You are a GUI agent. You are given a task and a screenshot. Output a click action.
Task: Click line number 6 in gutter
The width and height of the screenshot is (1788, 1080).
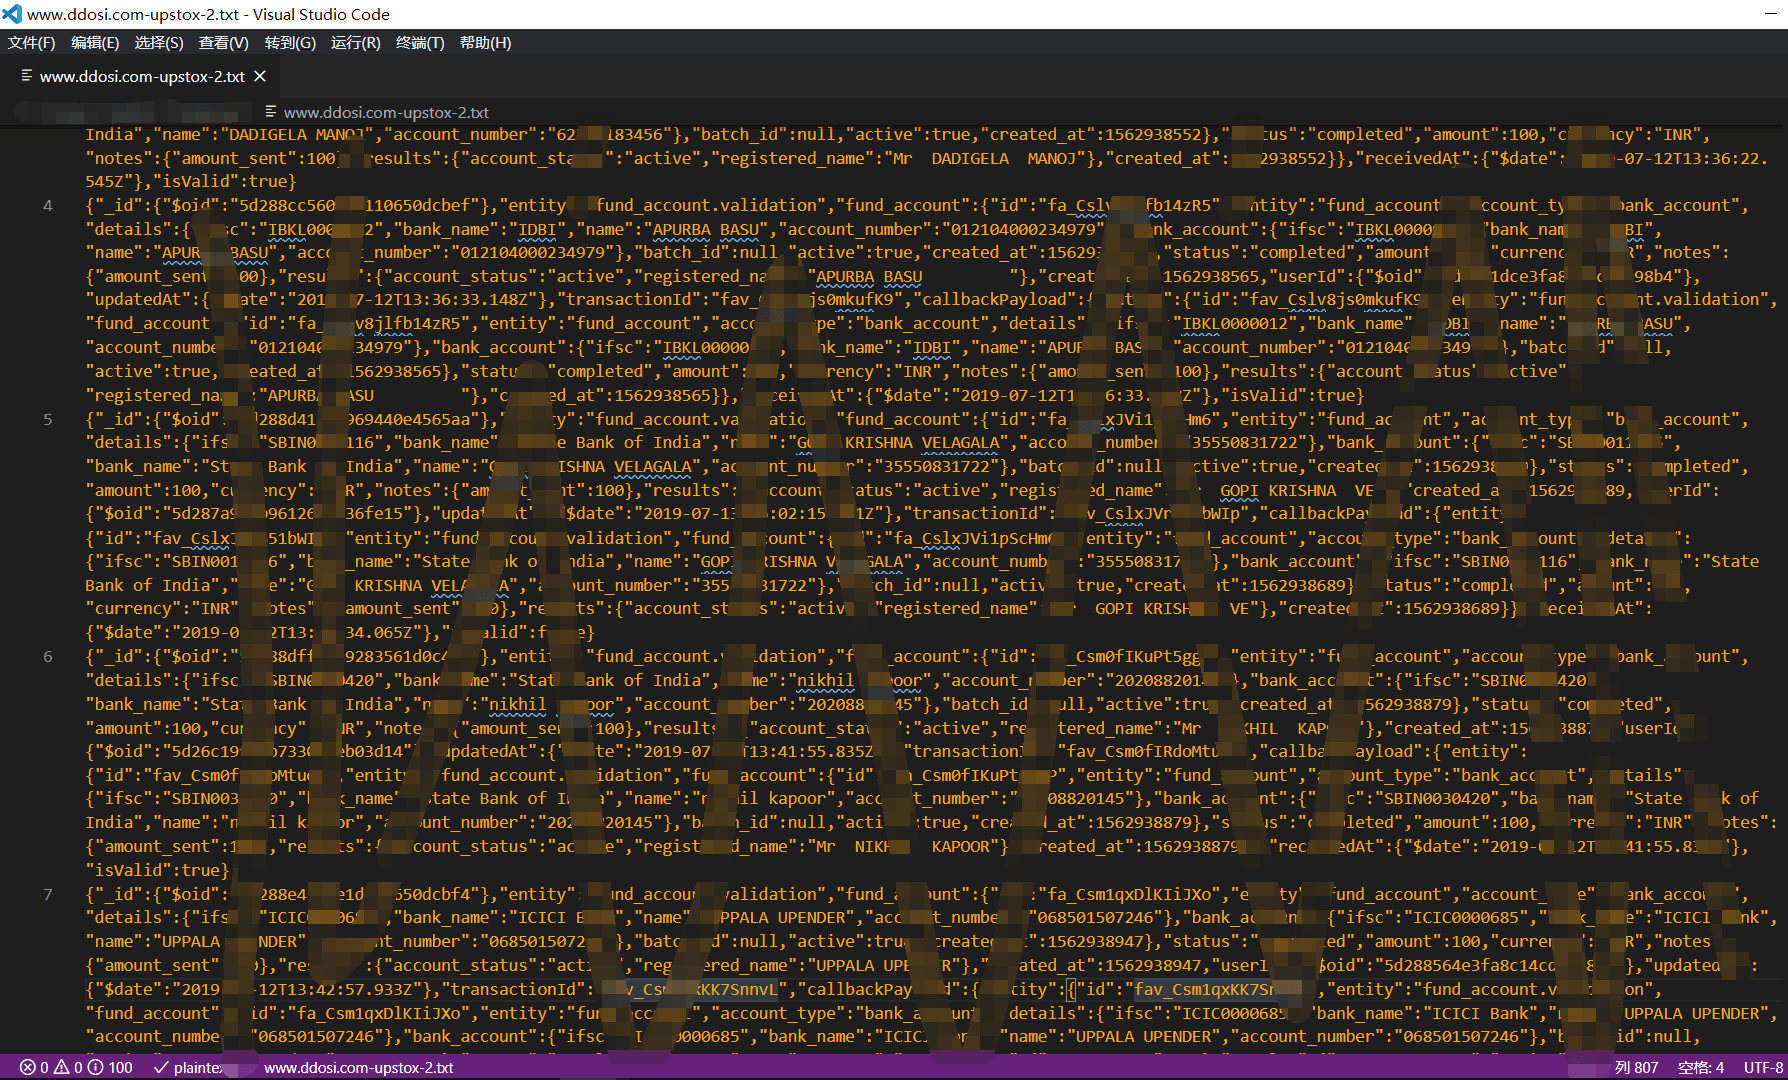pos(48,657)
